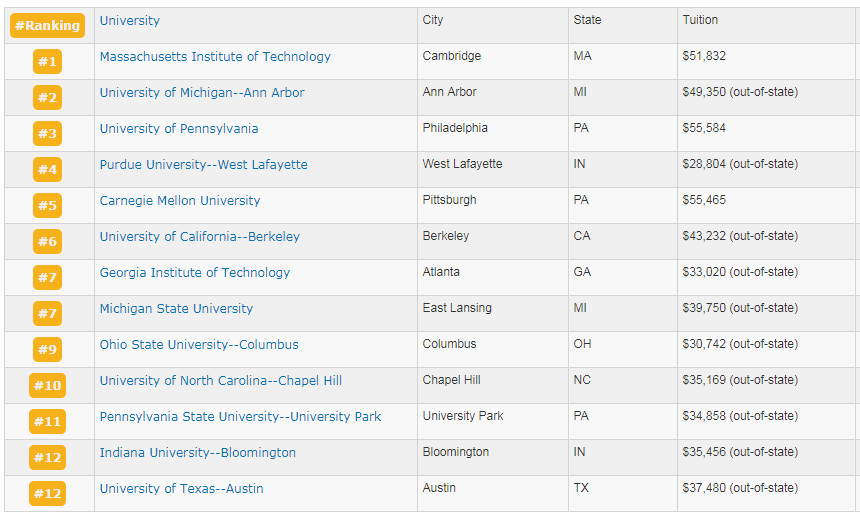Open Massachusetts Institute of Technology link
Screen dimensions: 860x518
pyautogui.click(x=215, y=57)
